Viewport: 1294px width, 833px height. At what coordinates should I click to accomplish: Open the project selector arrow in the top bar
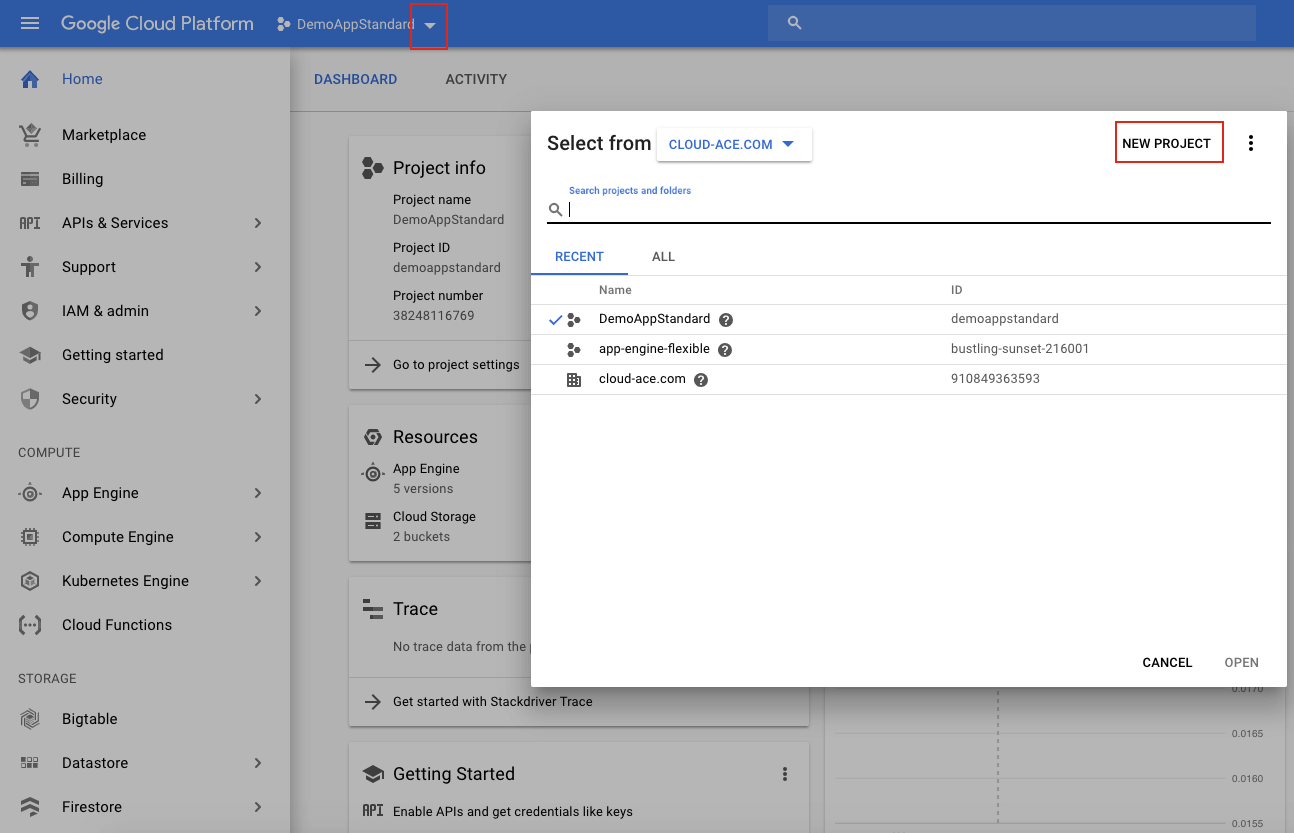[x=430, y=23]
